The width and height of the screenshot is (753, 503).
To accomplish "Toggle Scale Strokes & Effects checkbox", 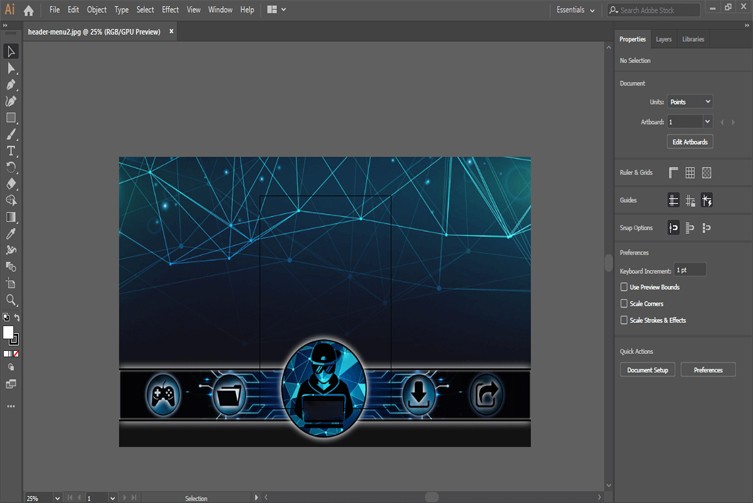I will coord(624,320).
